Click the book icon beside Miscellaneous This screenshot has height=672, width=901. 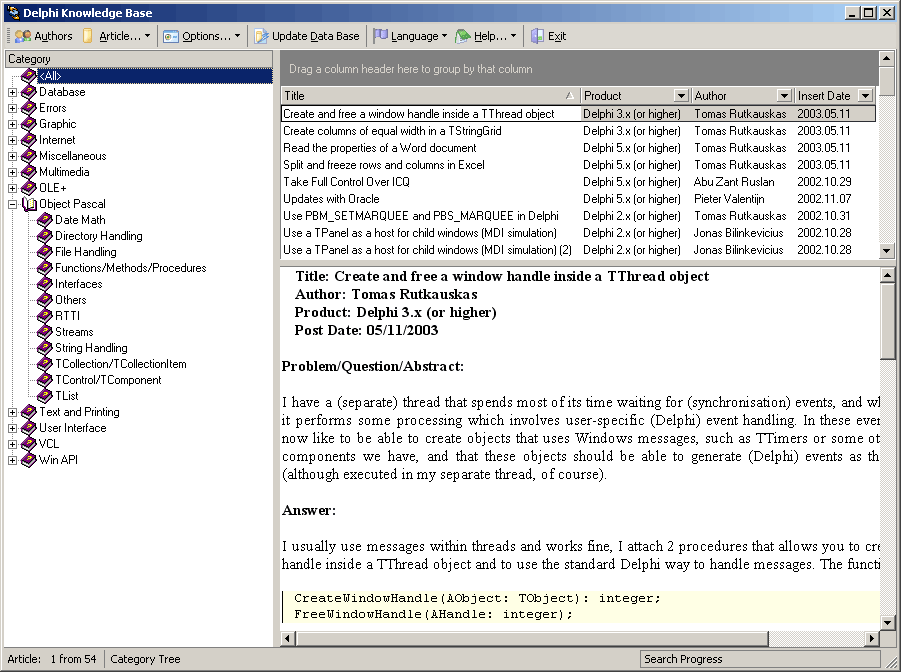(x=29, y=156)
